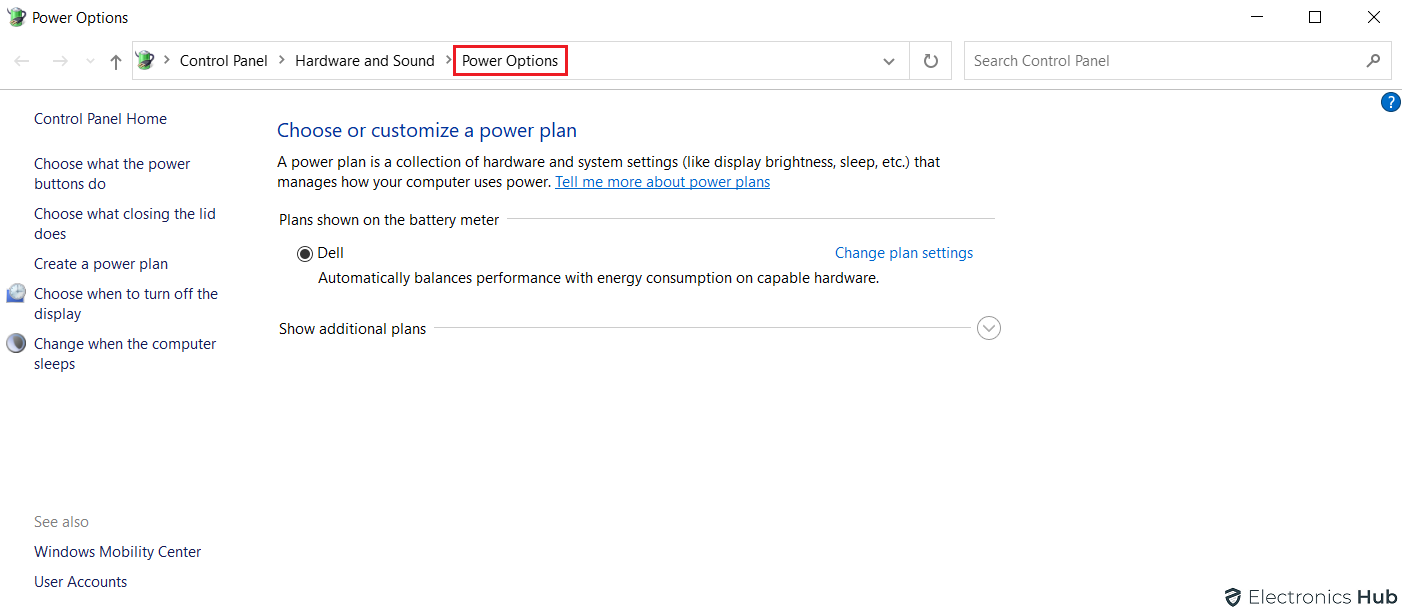Viewport: 1402px width, 611px height.
Task: Go to Control Panel Home
Action: pos(100,119)
